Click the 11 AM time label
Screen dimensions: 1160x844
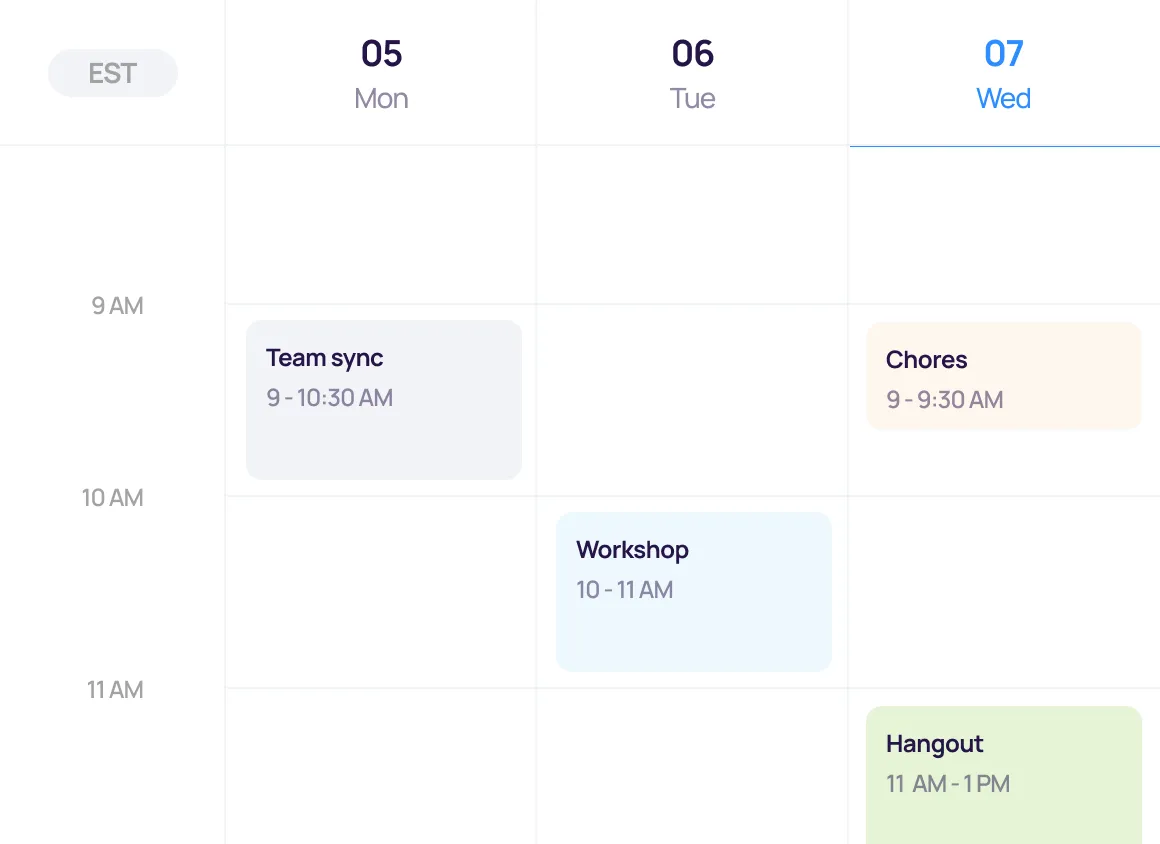[114, 690]
